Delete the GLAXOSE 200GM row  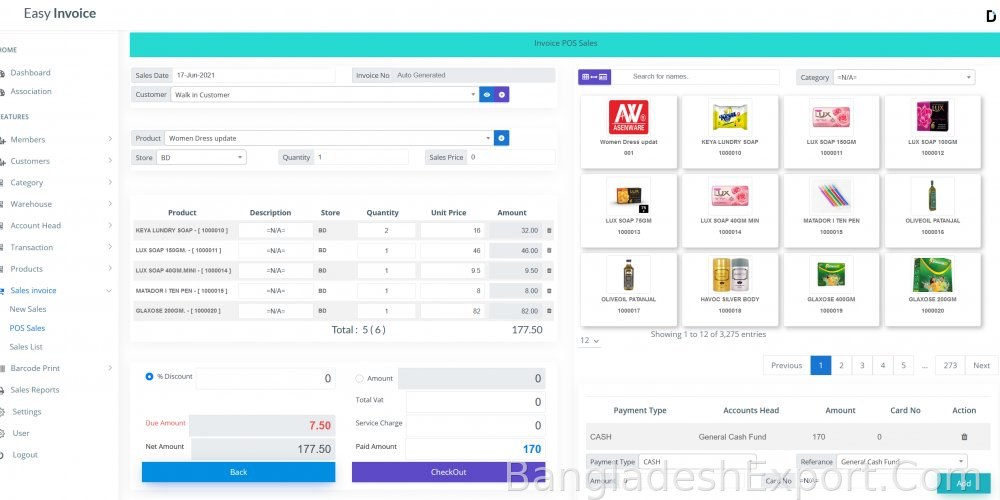pyautogui.click(x=549, y=311)
